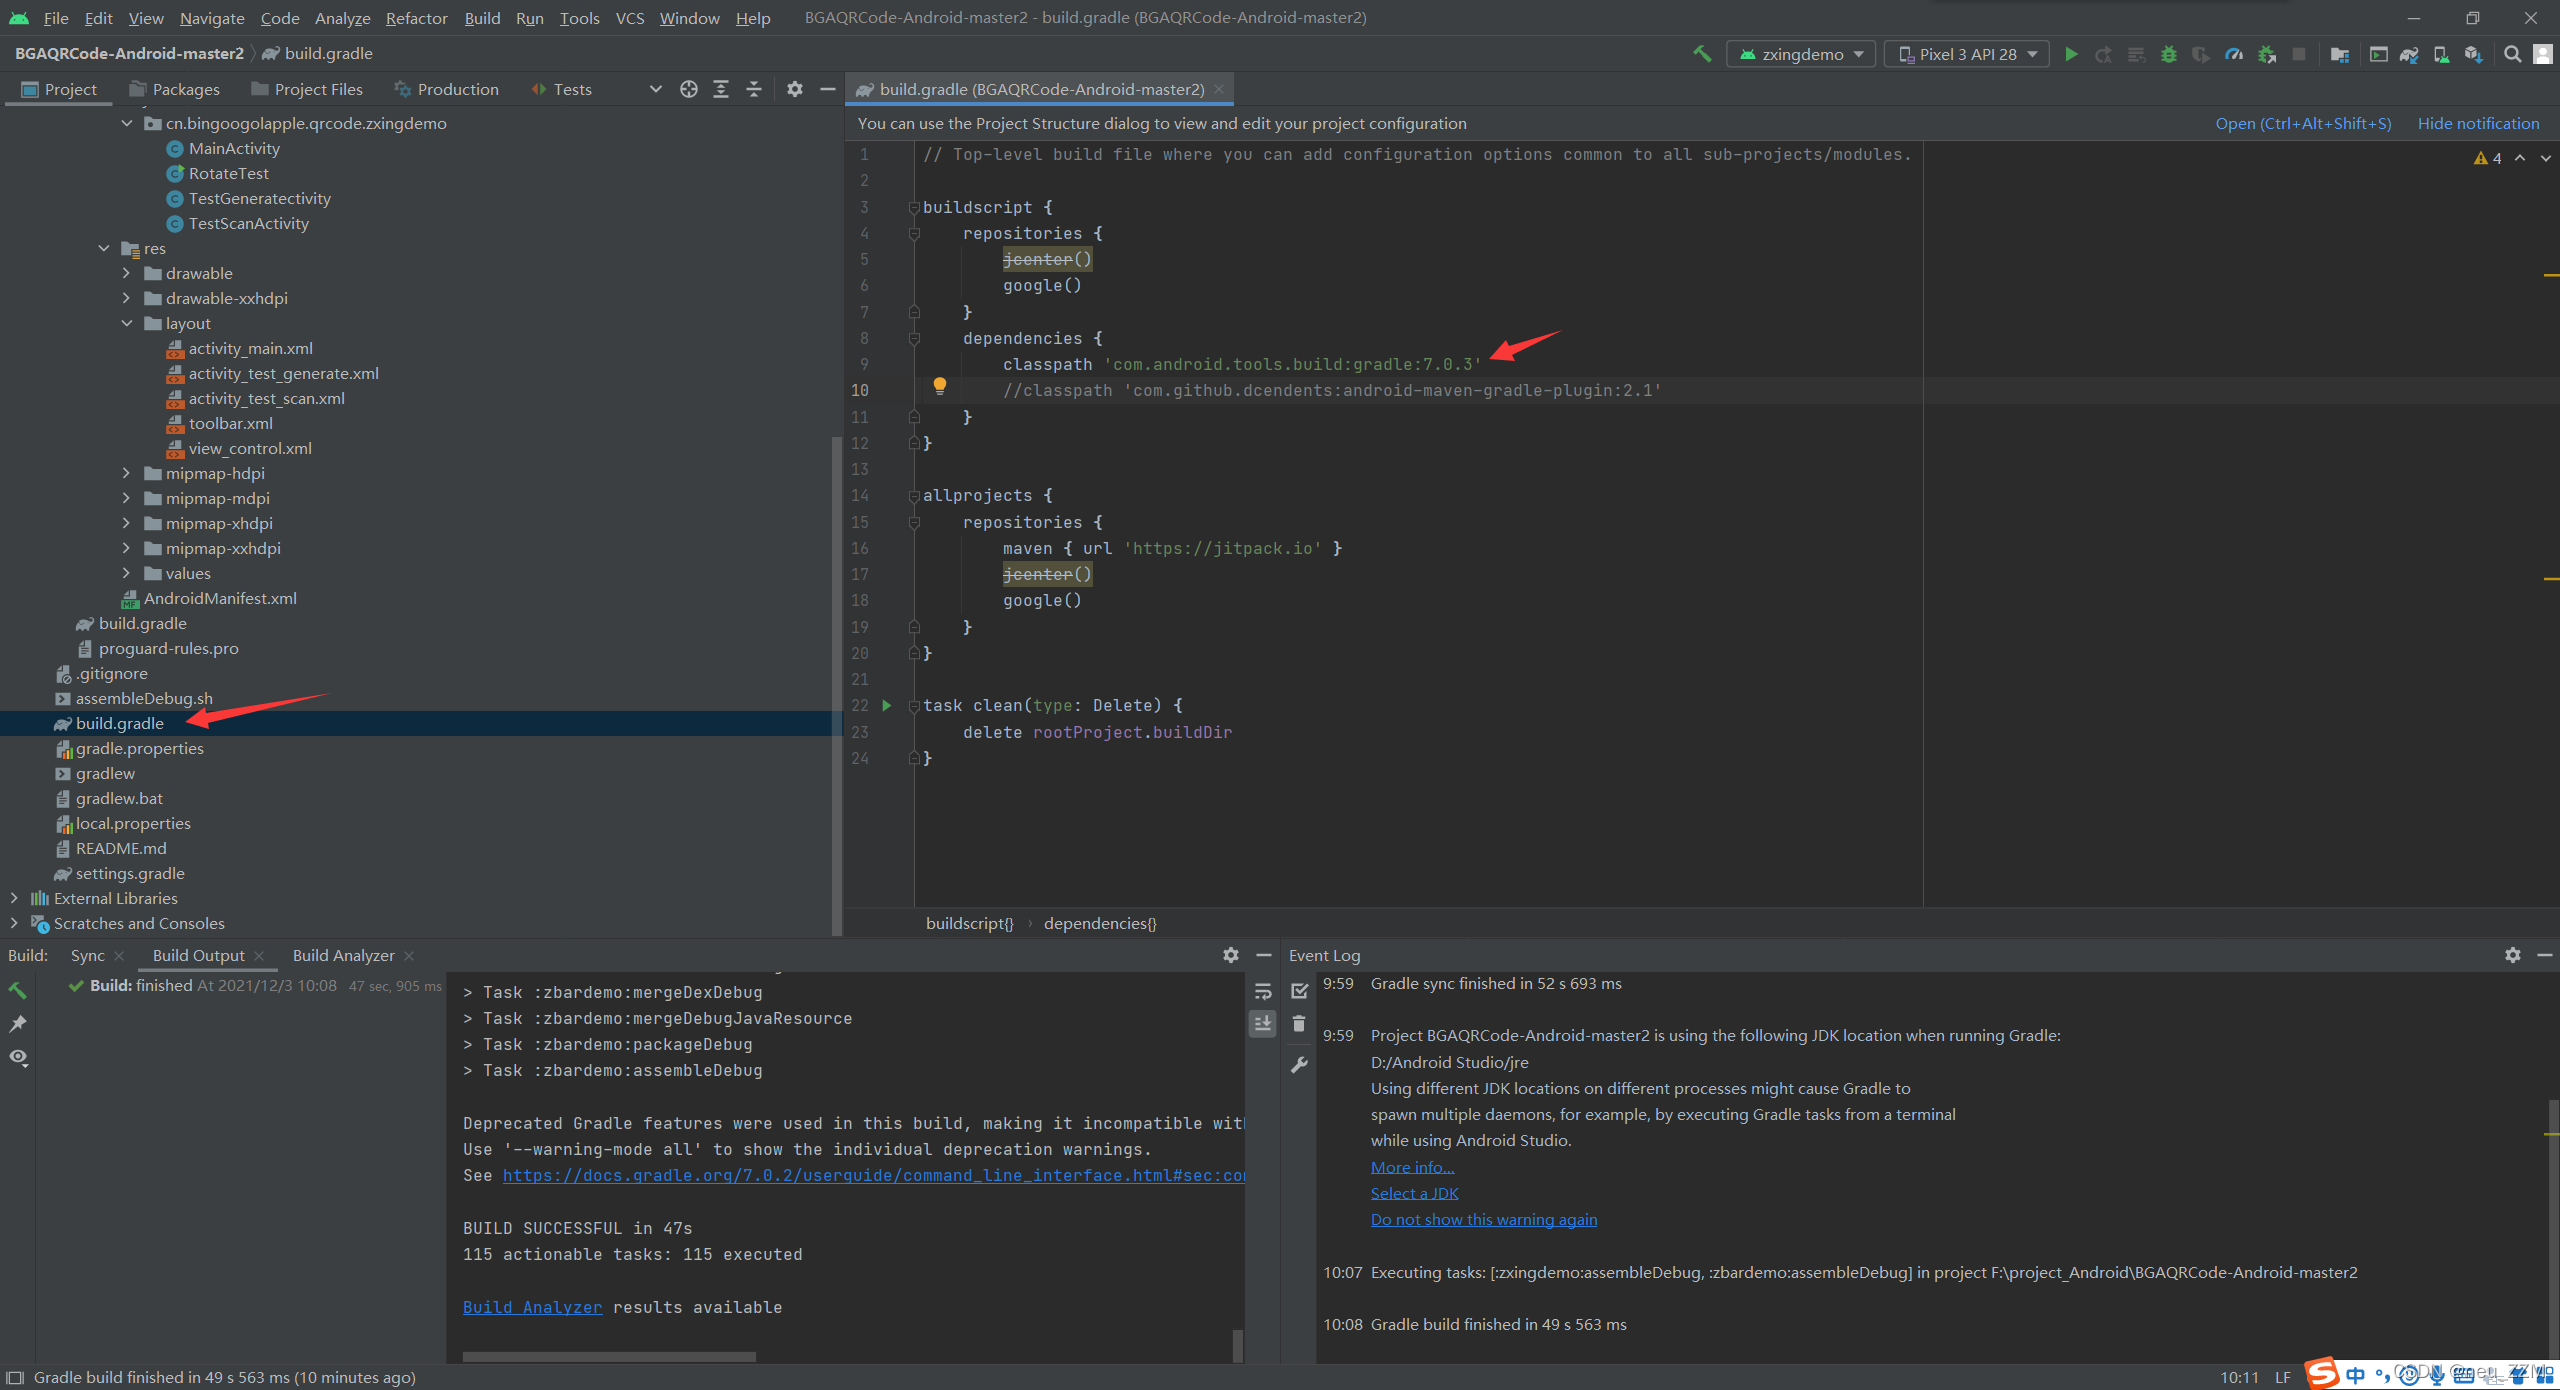The height and width of the screenshot is (1390, 2560).
Task: Switch to Packages view tab
Action: 174,89
